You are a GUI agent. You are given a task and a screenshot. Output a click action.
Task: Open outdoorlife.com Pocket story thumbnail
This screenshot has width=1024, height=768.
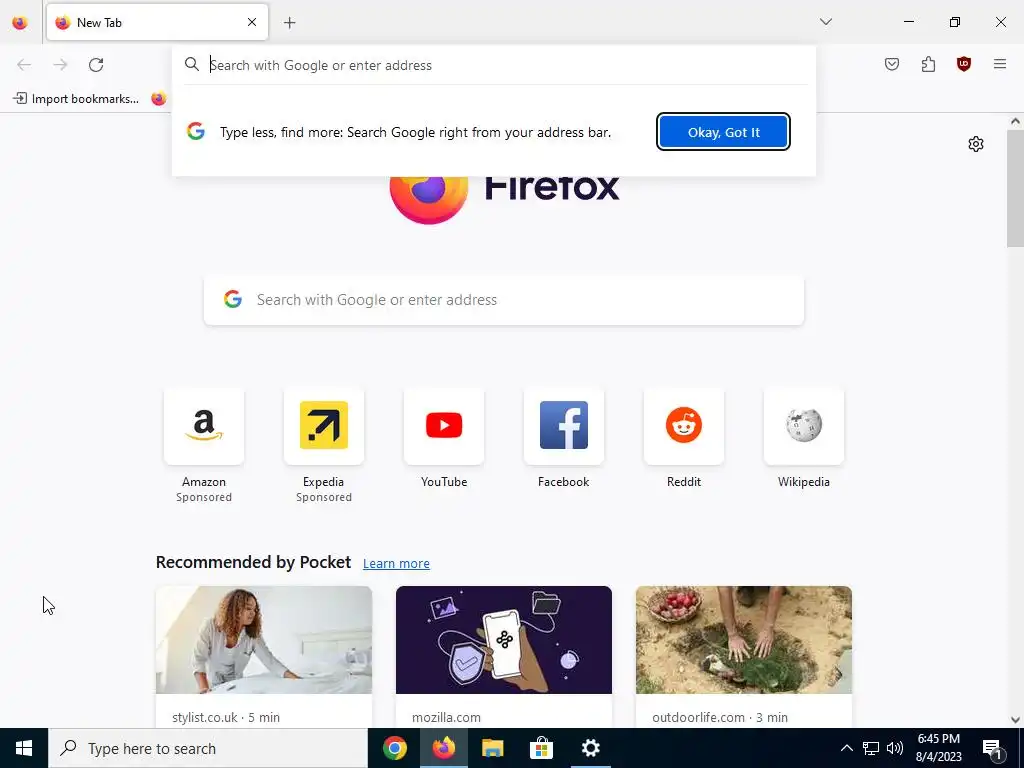[744, 640]
